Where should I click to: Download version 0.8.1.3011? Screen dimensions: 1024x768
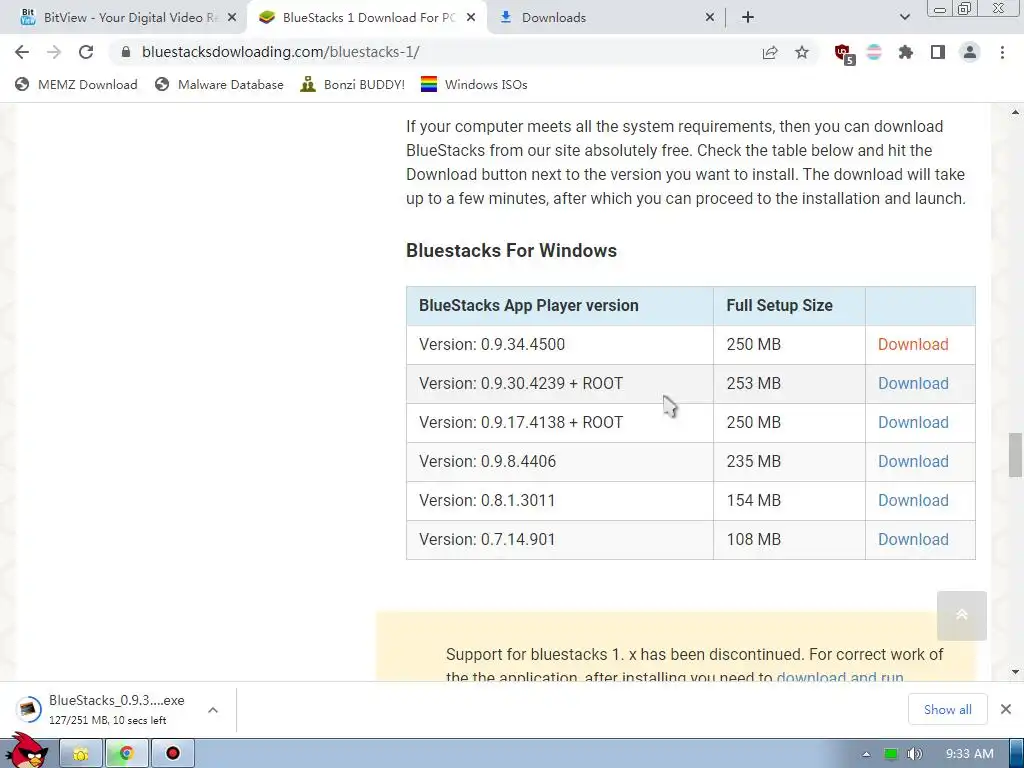[913, 500]
